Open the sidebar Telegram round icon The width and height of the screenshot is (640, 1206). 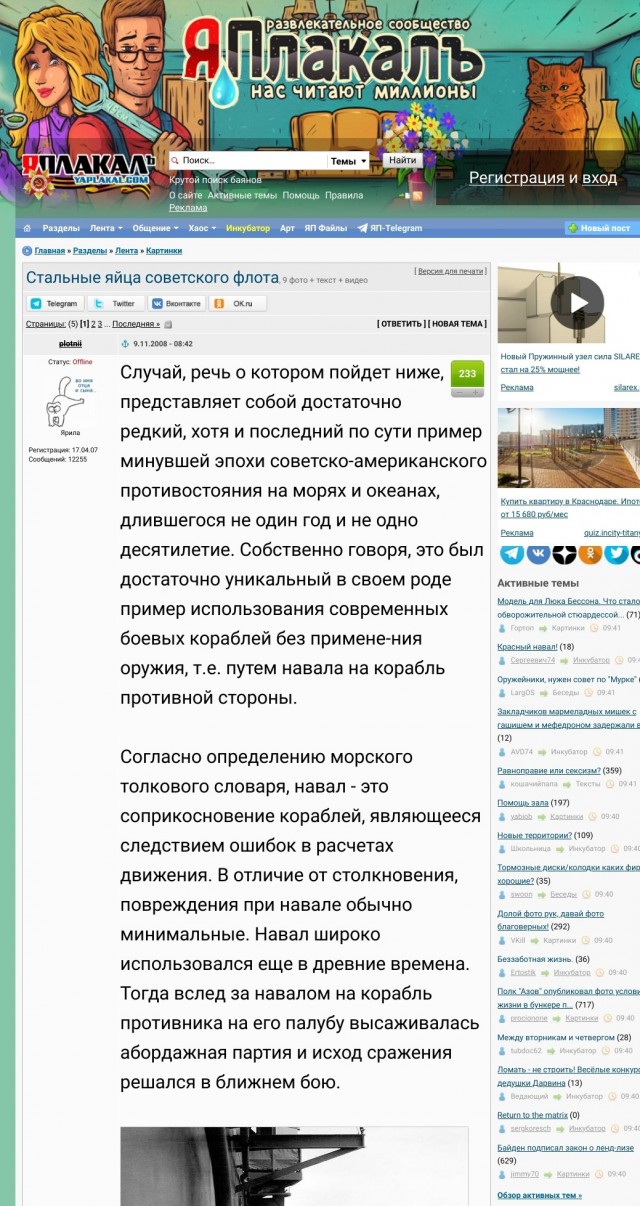(511, 553)
